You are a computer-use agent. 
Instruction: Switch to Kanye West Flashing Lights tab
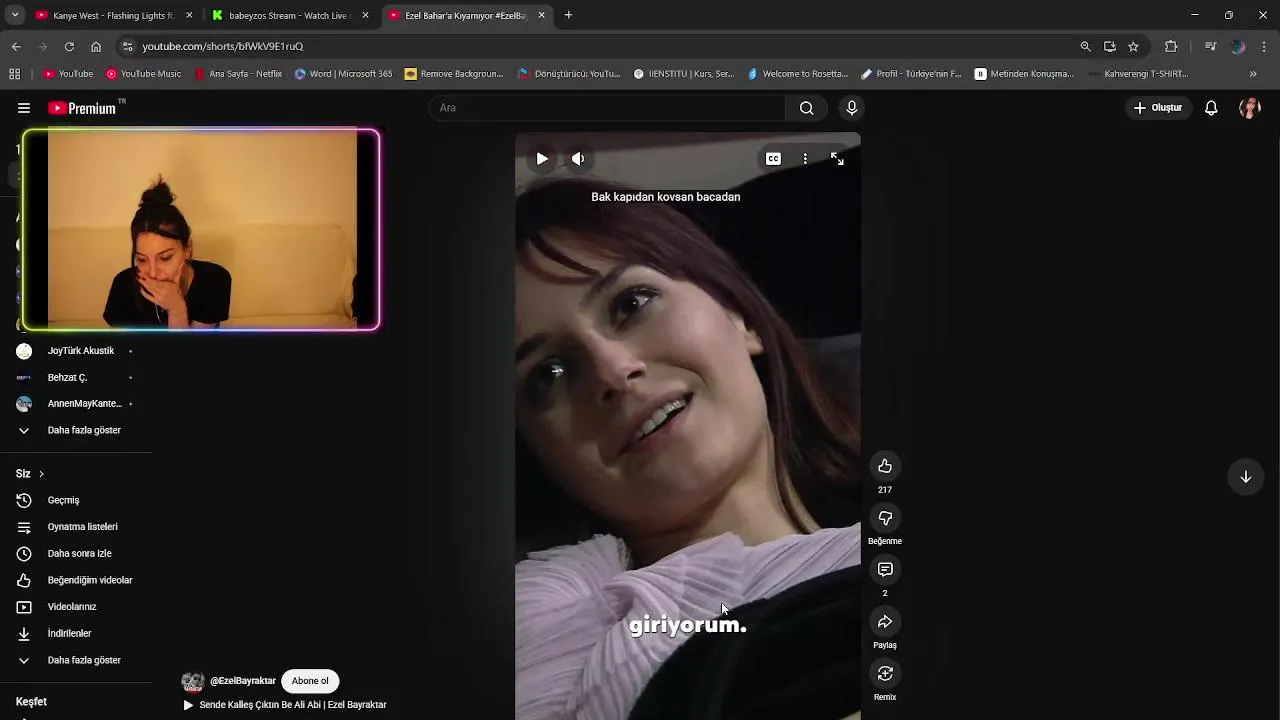point(113,15)
